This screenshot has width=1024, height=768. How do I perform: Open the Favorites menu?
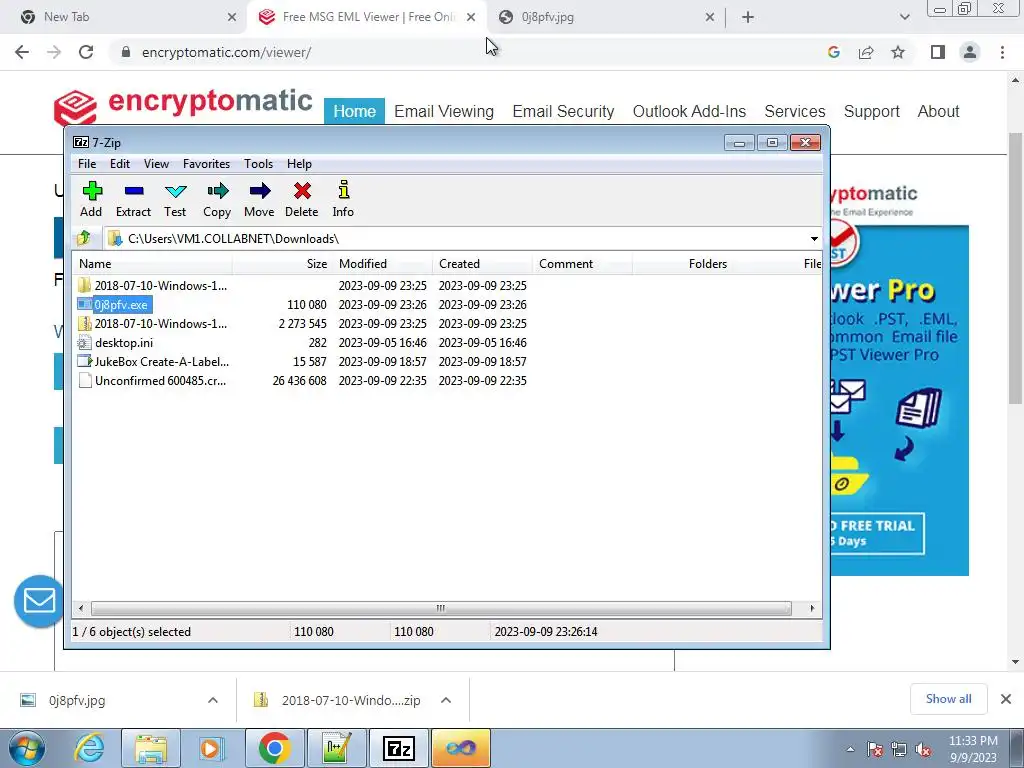[x=206, y=164]
